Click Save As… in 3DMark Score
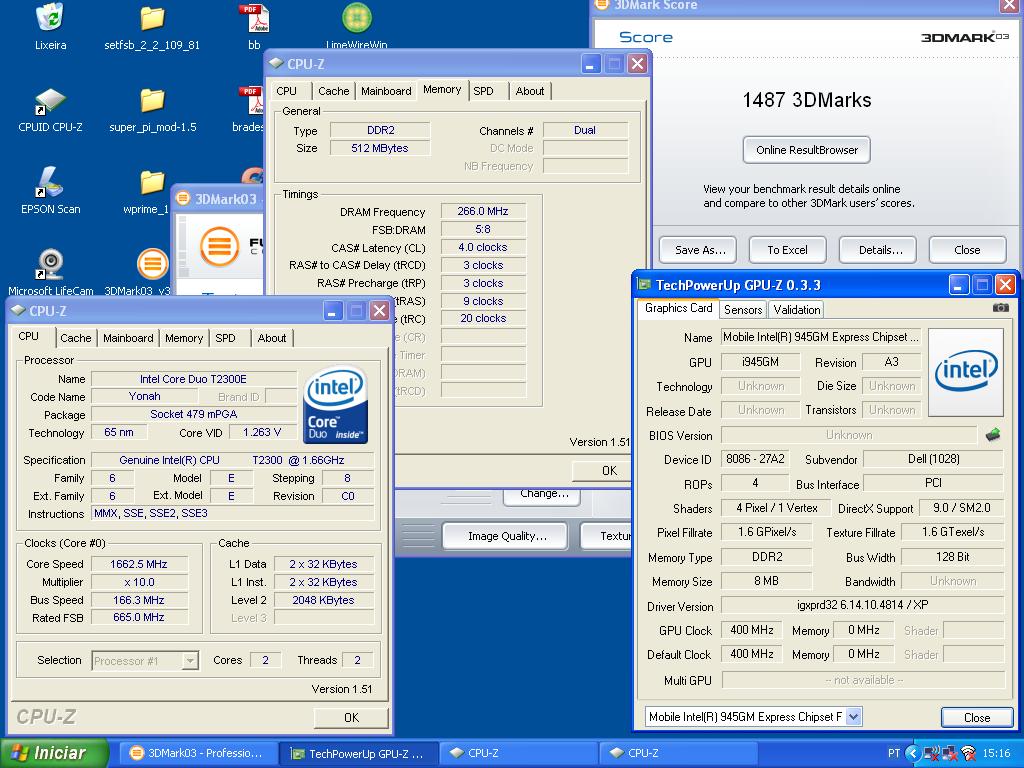This screenshot has width=1024, height=768. pyautogui.click(x=700, y=249)
